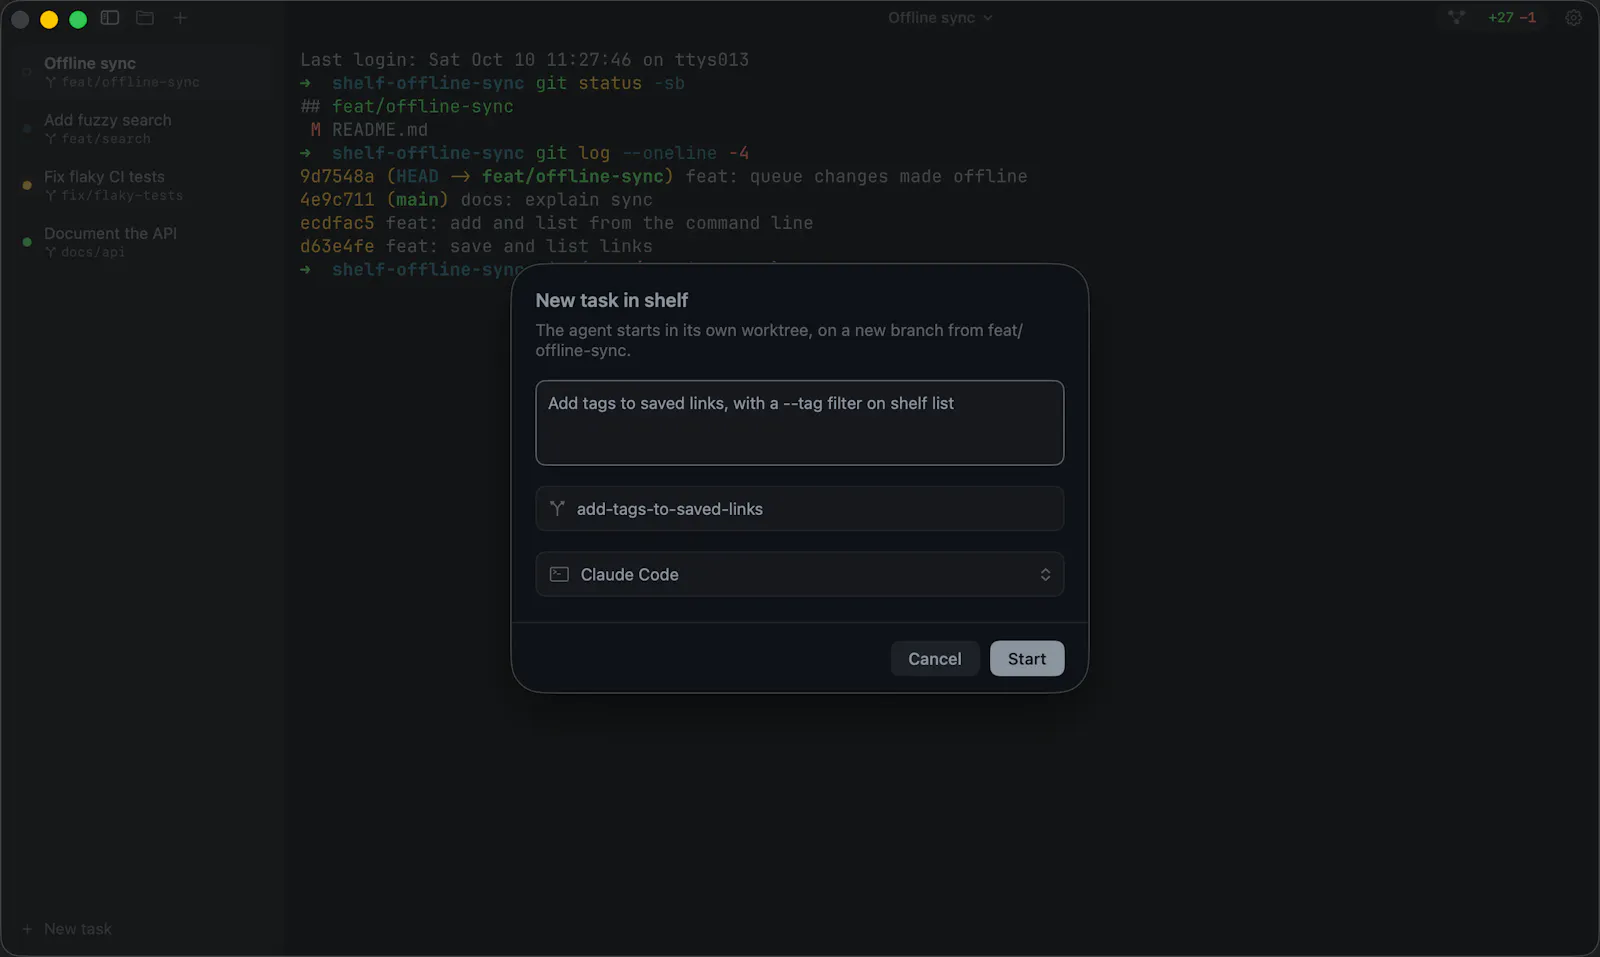Viewport: 1600px width, 957px height.
Task: Click commit hash d63e4fe in terminal
Action: (x=337, y=246)
